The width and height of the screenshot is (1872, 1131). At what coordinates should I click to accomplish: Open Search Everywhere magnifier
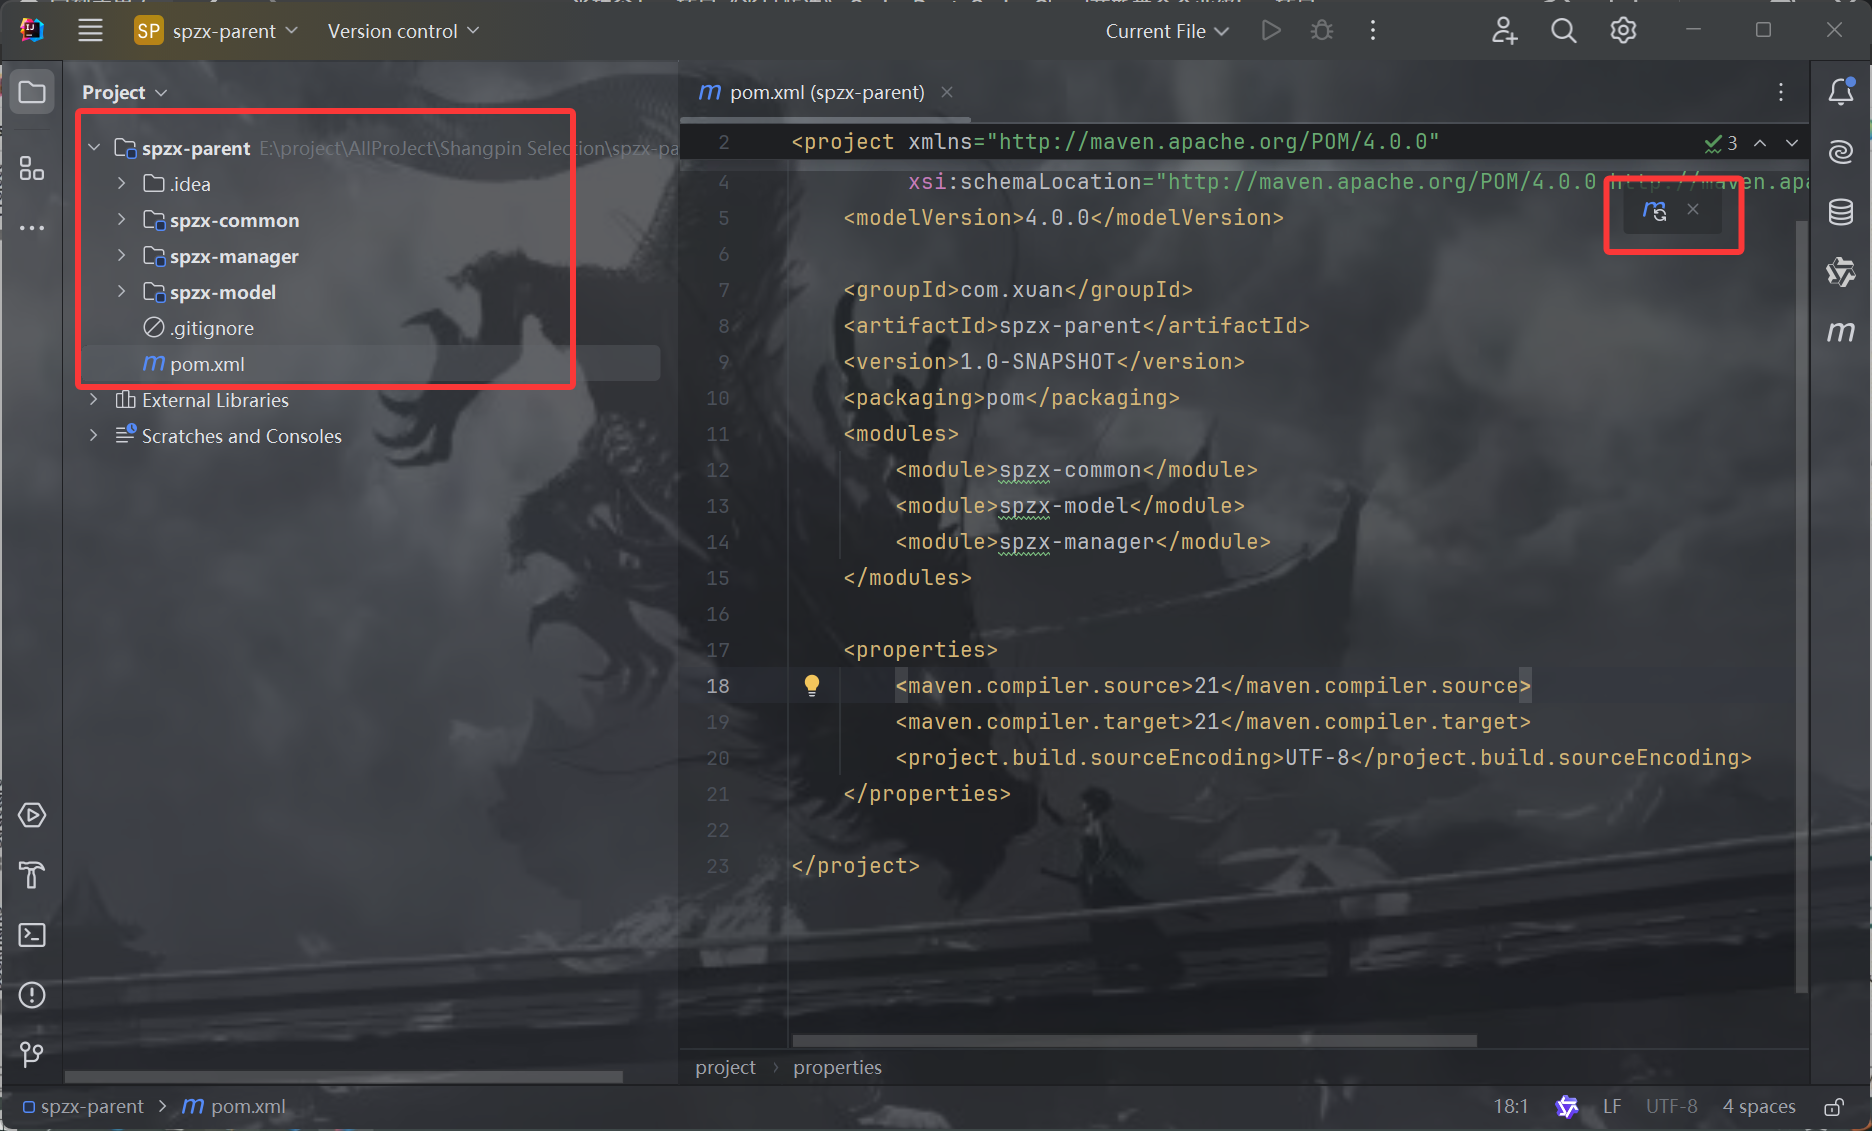[1564, 31]
